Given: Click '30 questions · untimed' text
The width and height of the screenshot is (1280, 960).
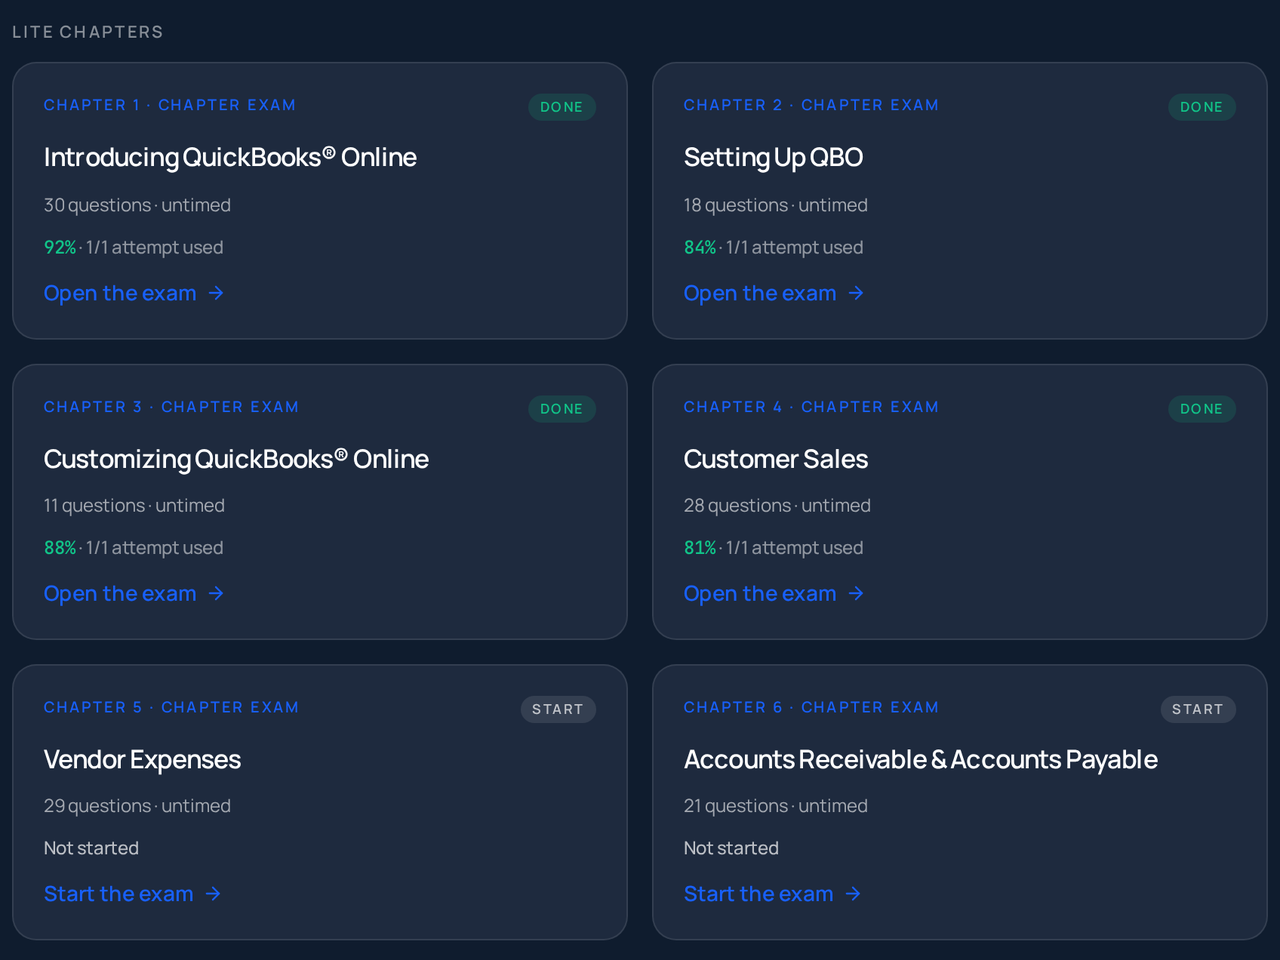Looking at the screenshot, I should click(x=137, y=205).
